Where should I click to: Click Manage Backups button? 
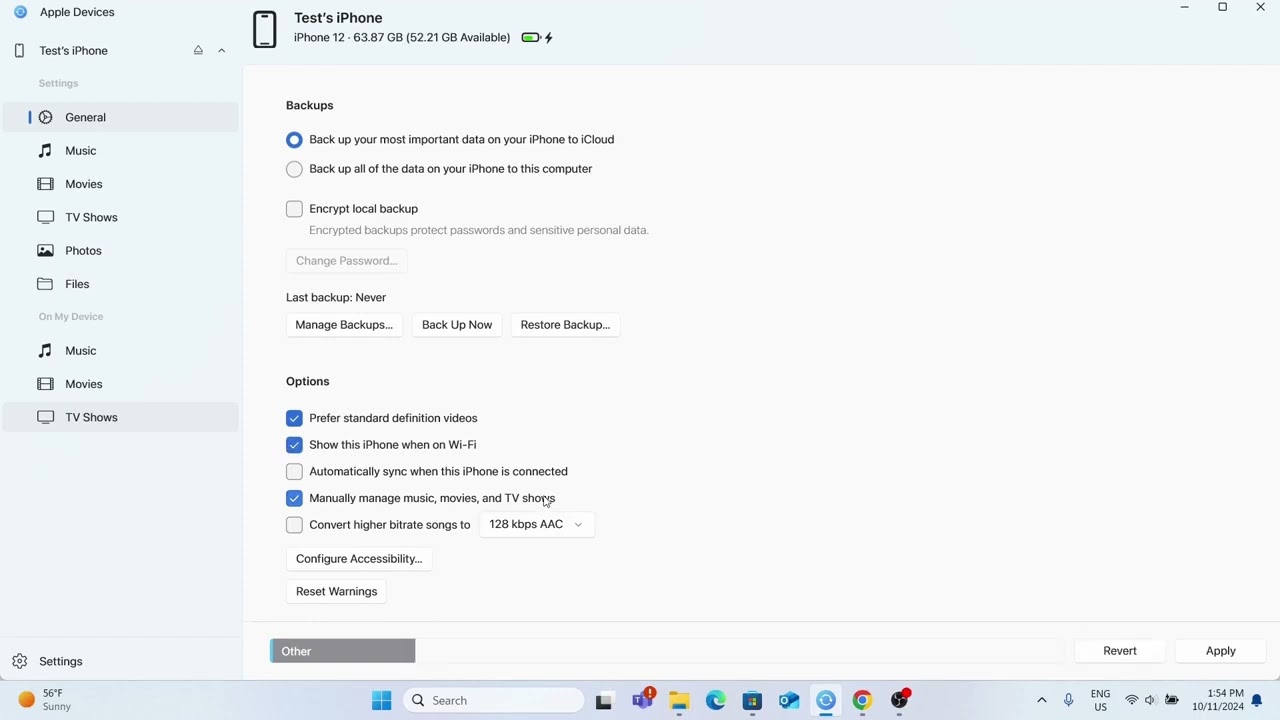coord(344,325)
